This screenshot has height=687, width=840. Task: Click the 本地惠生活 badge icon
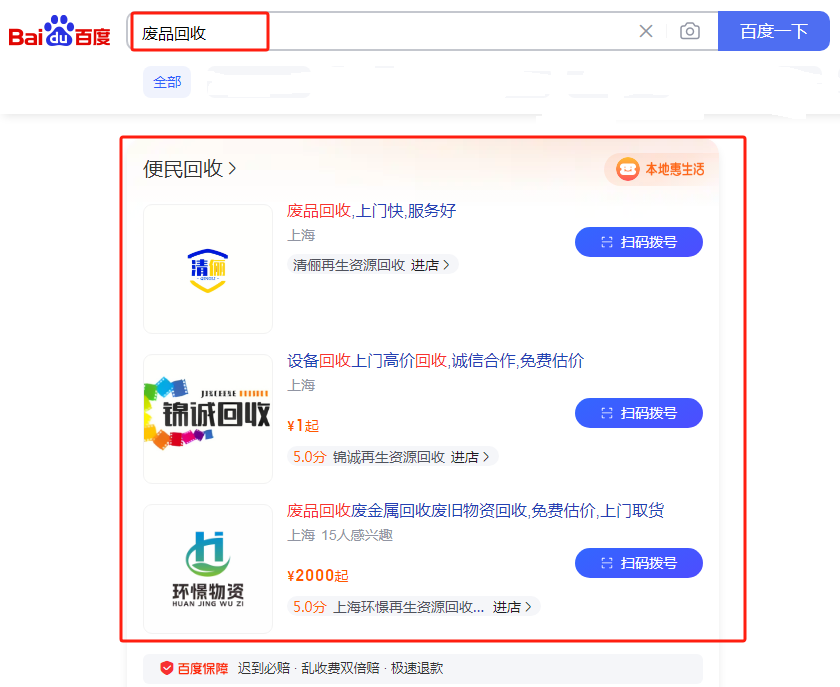pos(627,169)
